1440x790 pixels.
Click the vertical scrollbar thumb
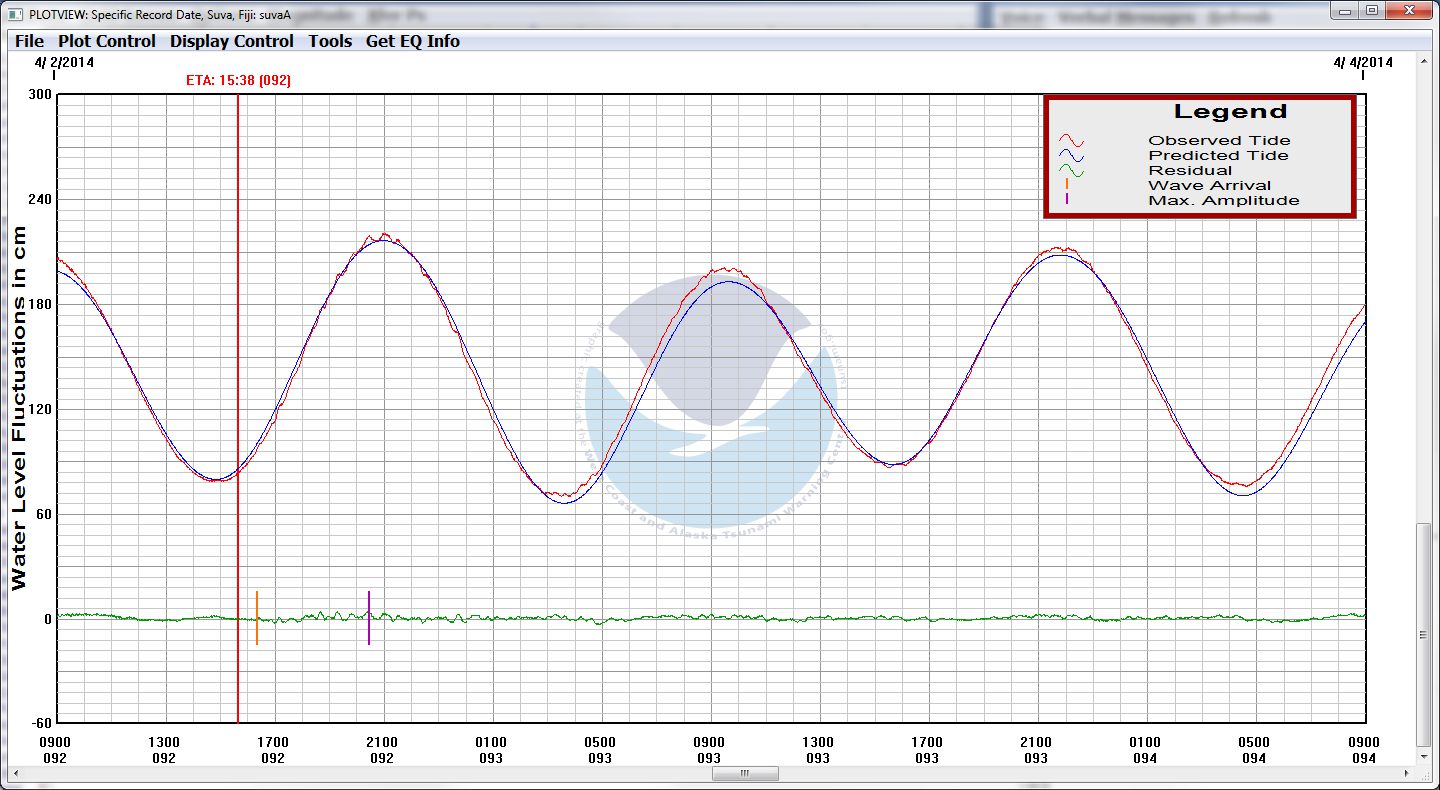point(1424,634)
